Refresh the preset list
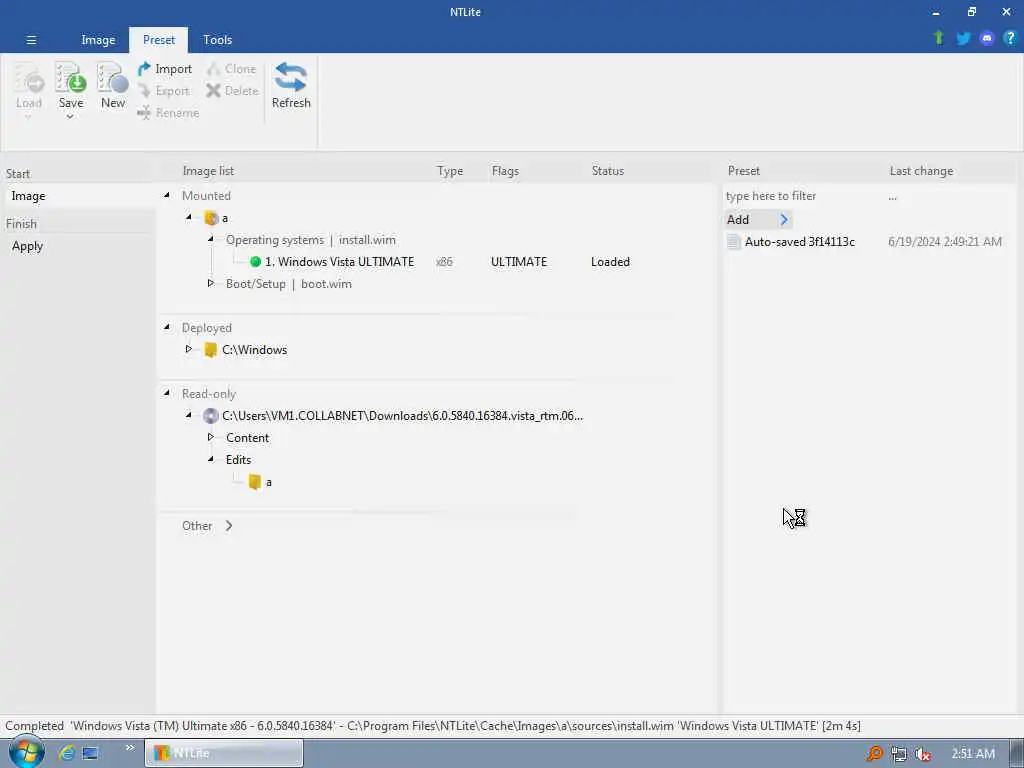This screenshot has height=768, width=1024. (x=291, y=85)
